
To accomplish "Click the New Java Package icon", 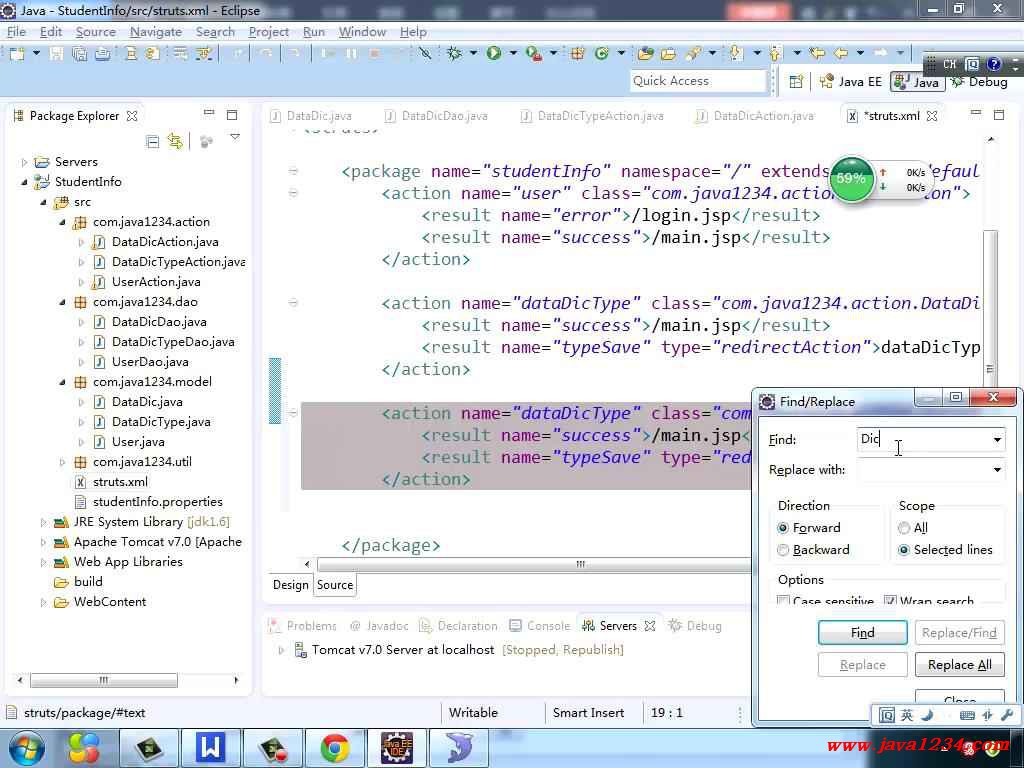I will [577, 54].
